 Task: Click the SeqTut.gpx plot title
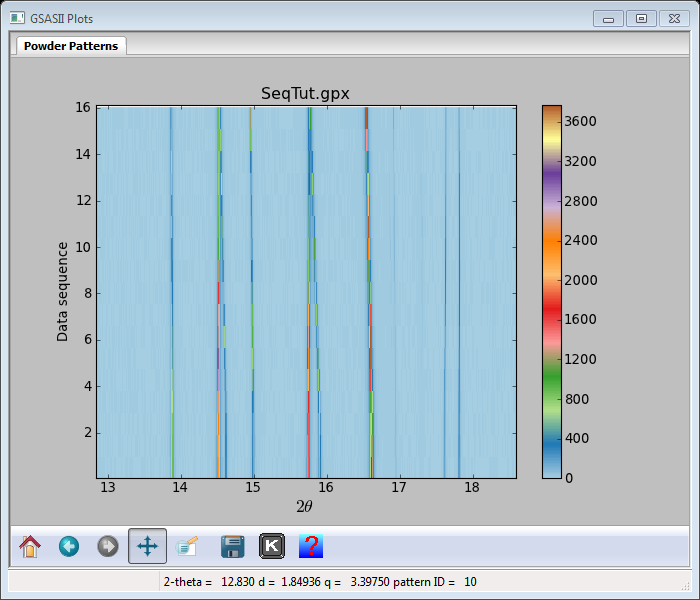[x=305, y=93]
